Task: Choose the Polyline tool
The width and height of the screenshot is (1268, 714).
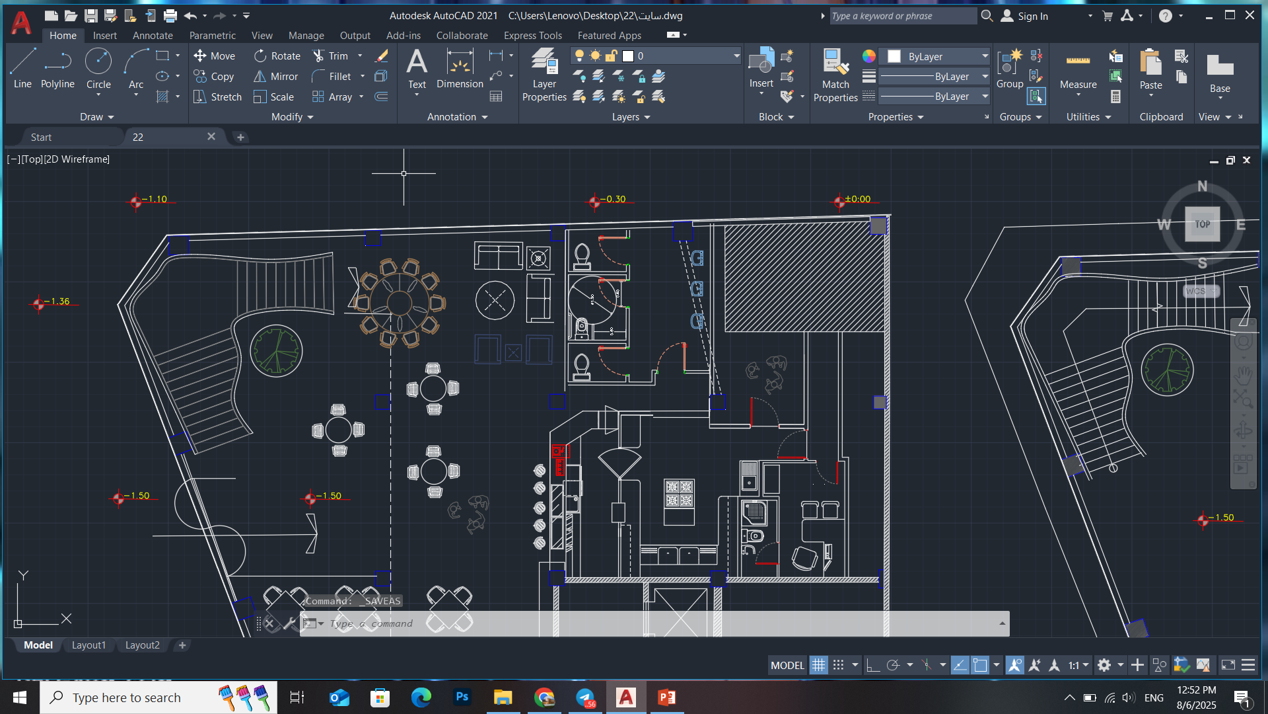Action: tap(58, 68)
